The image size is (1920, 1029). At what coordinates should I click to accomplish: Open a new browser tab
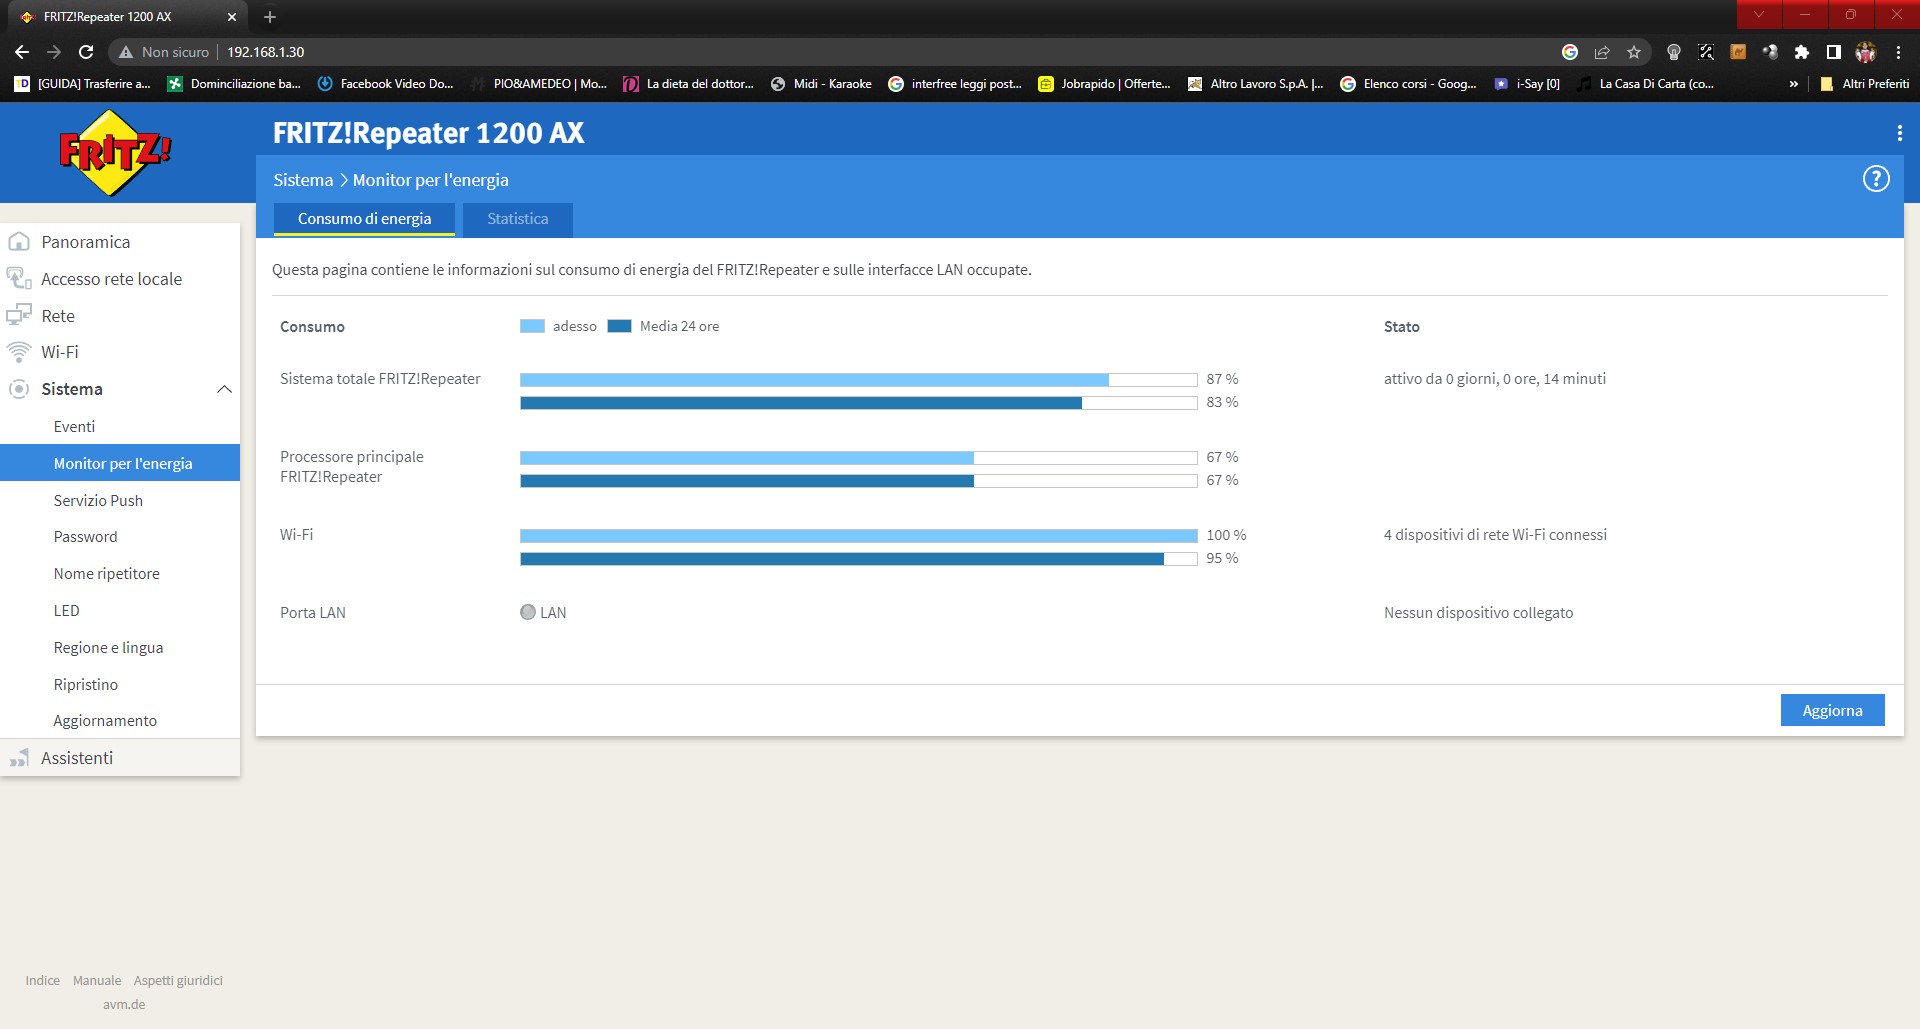pyautogui.click(x=270, y=17)
